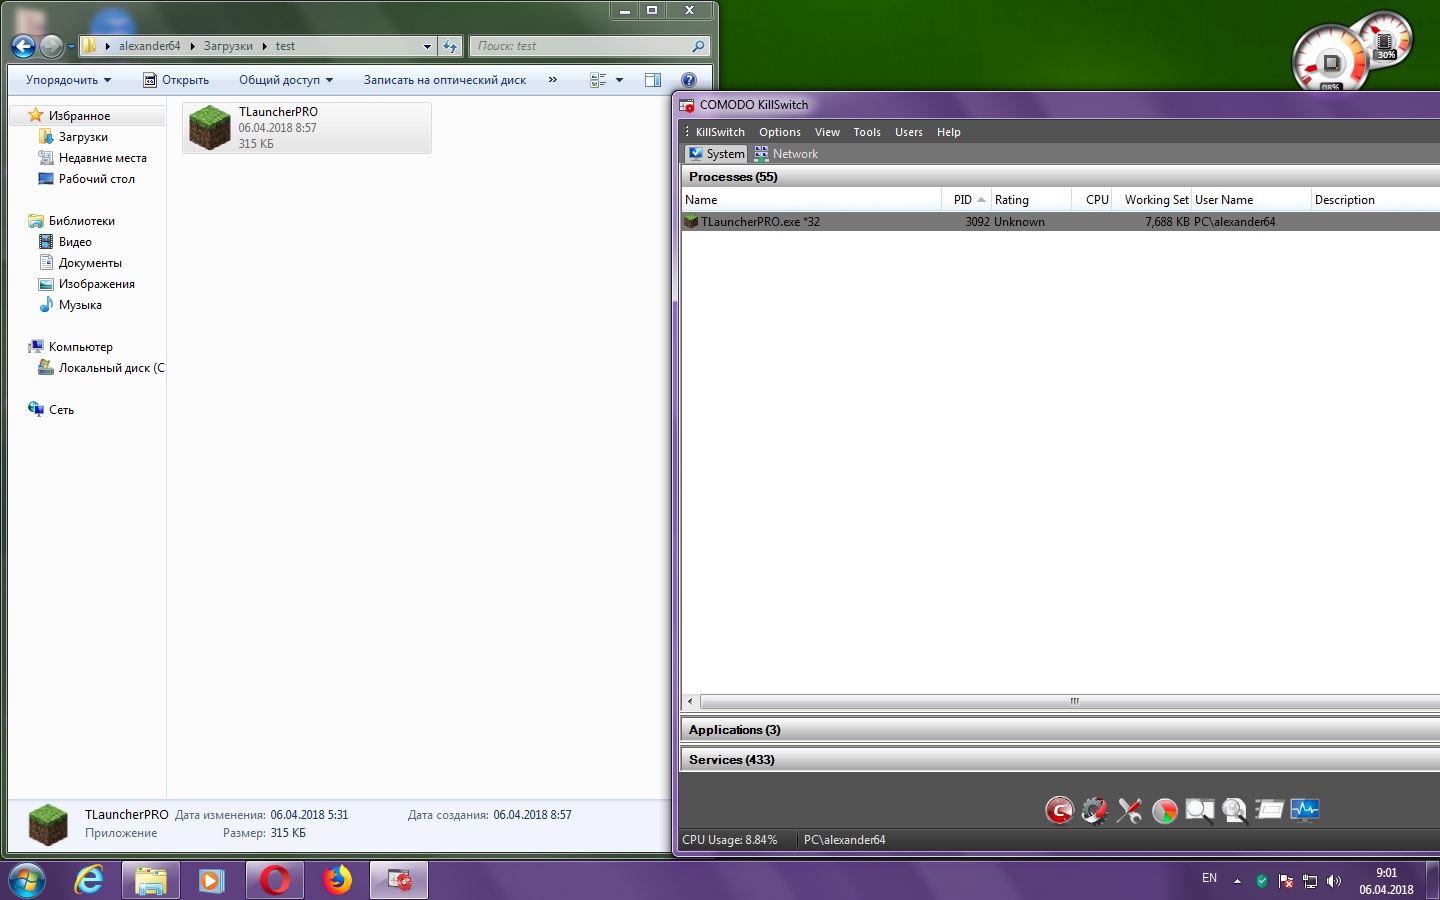Viewport: 1440px width, 900px height.
Task: Open Action Center flag tray icon
Action: coord(1286,881)
